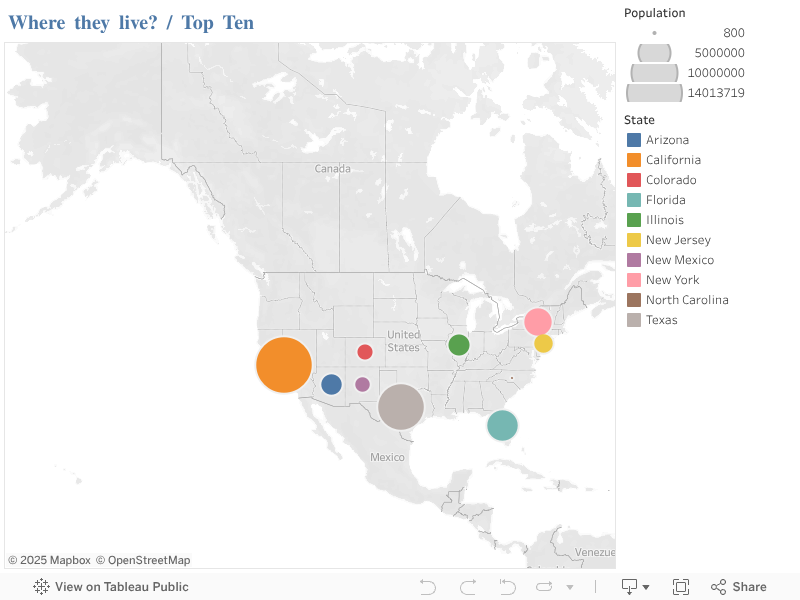Click the redo arrow in the toolbar
Viewport: 800px width, 600px height.
point(468,587)
